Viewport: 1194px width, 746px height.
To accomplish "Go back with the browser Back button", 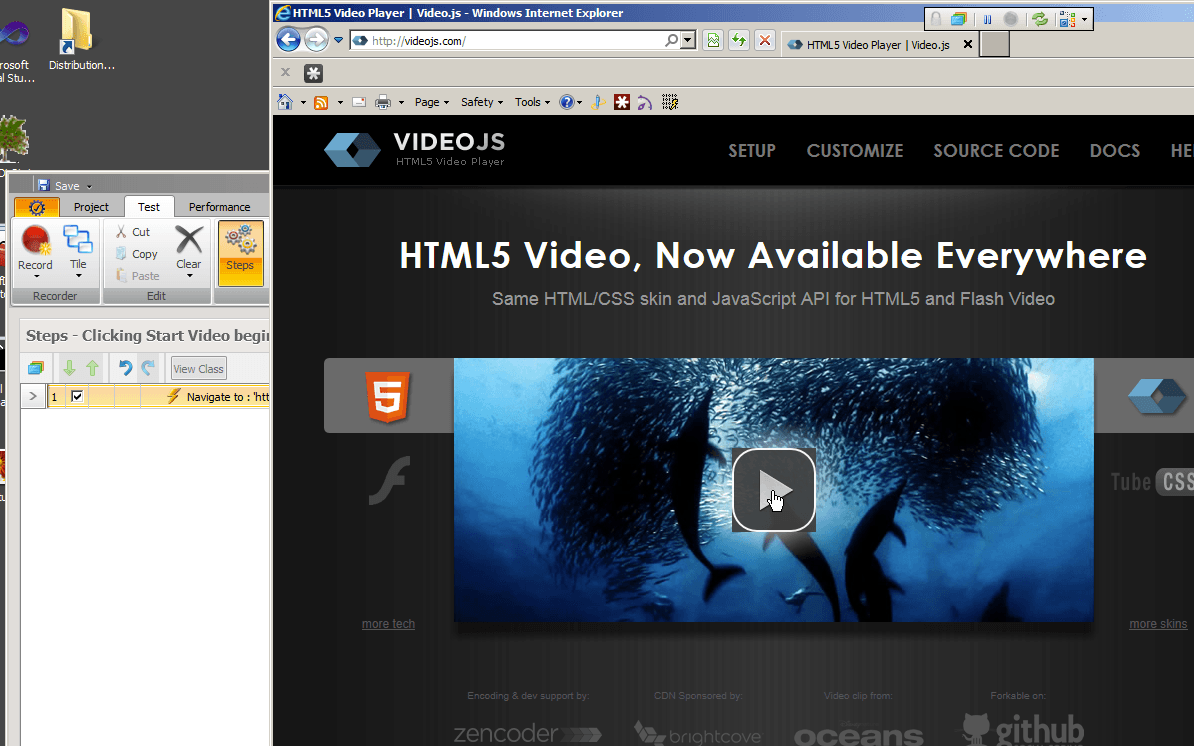I will click(289, 40).
